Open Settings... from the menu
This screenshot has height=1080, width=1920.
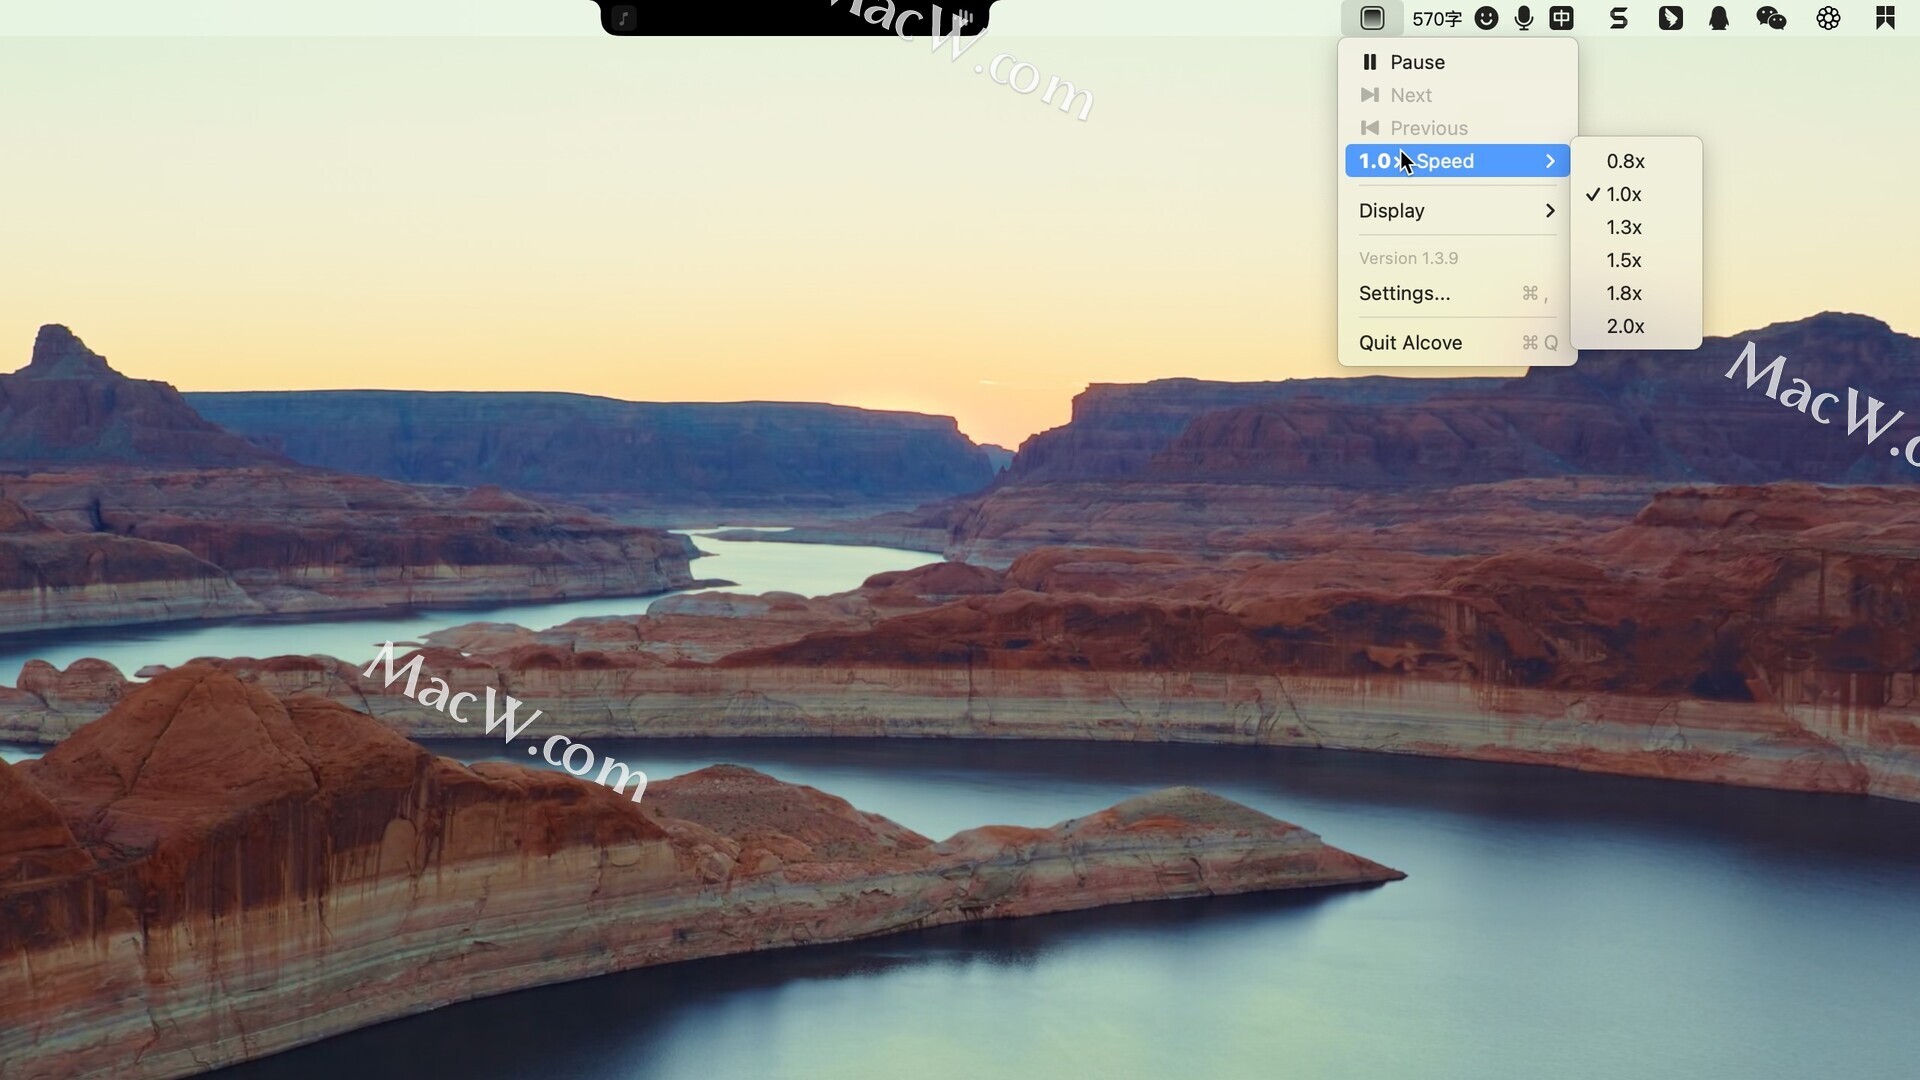(1404, 293)
